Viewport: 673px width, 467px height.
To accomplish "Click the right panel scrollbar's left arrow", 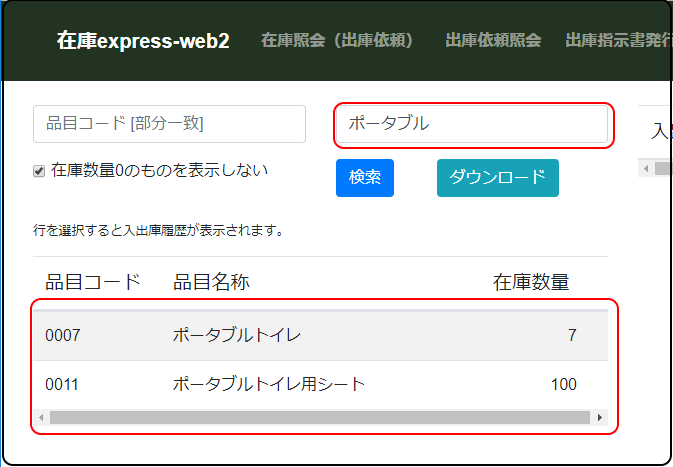I will pyautogui.click(x=645, y=169).
